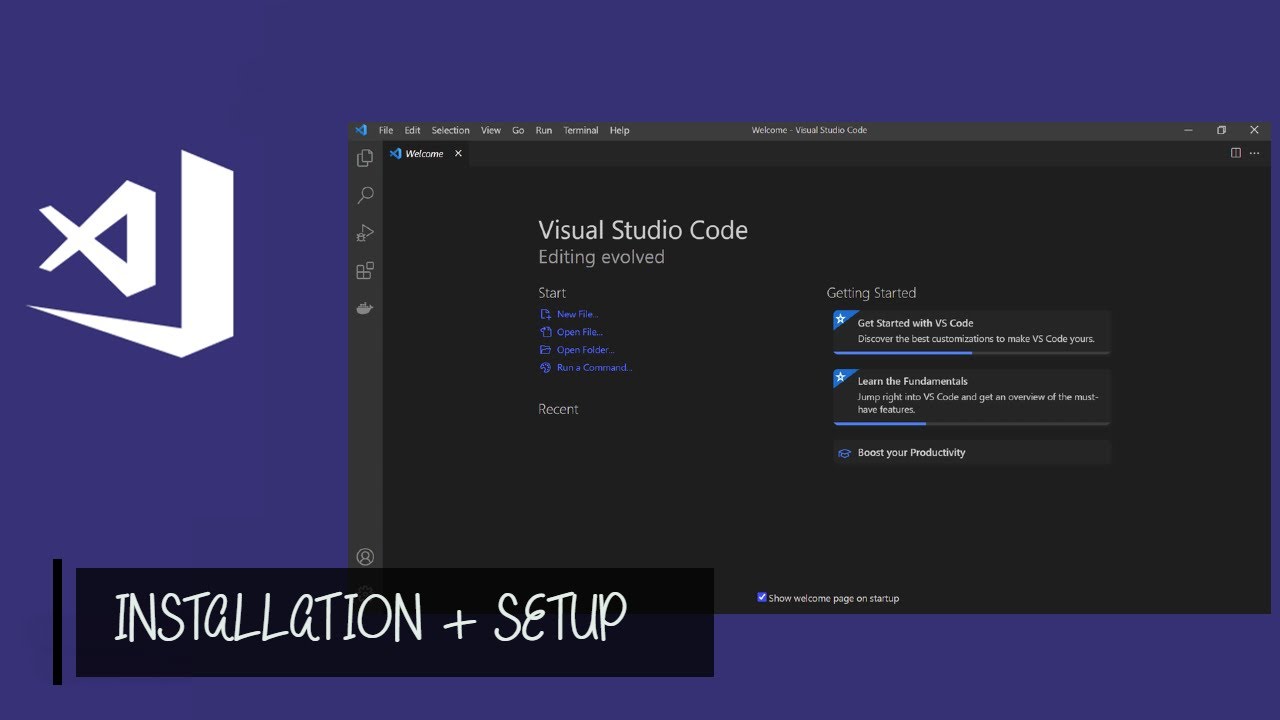This screenshot has height=720, width=1280.
Task: Minimize the VS Code window
Action: pos(1188,130)
